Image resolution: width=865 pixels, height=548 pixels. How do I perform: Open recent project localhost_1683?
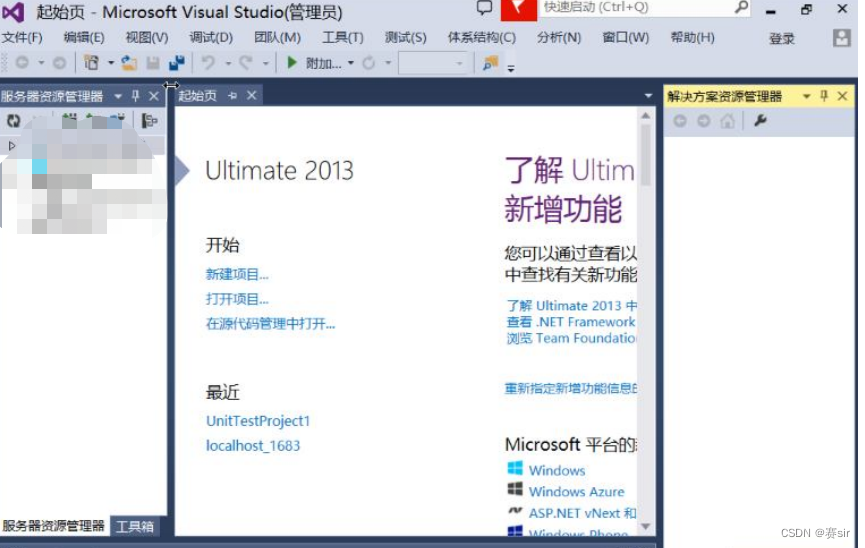(253, 445)
